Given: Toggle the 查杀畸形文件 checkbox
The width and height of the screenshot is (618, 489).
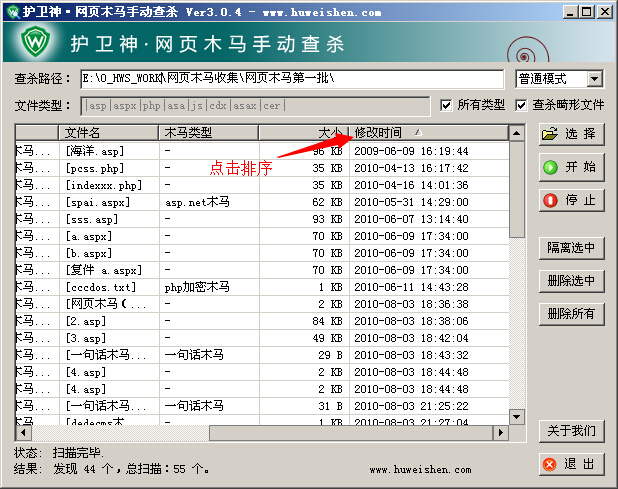Looking at the screenshot, I should tap(521, 105).
